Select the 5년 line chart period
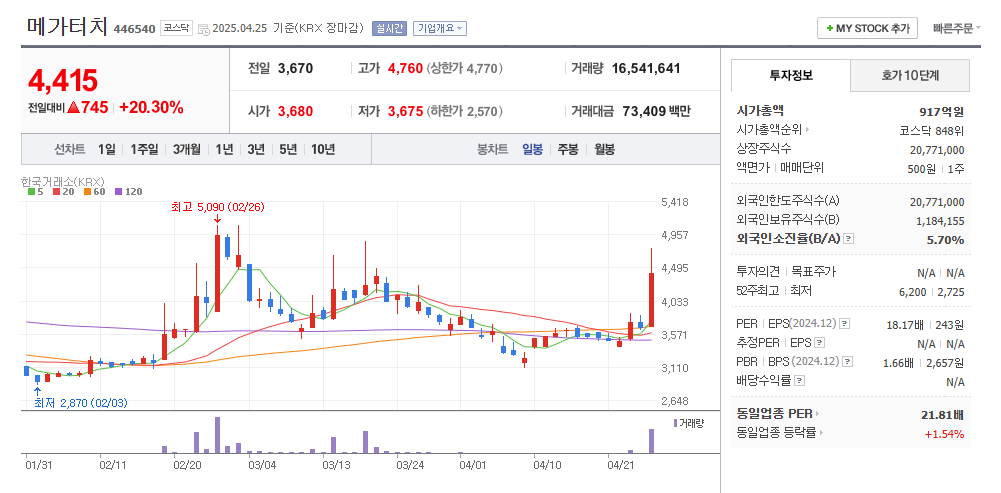1001x493 pixels. coord(288,149)
